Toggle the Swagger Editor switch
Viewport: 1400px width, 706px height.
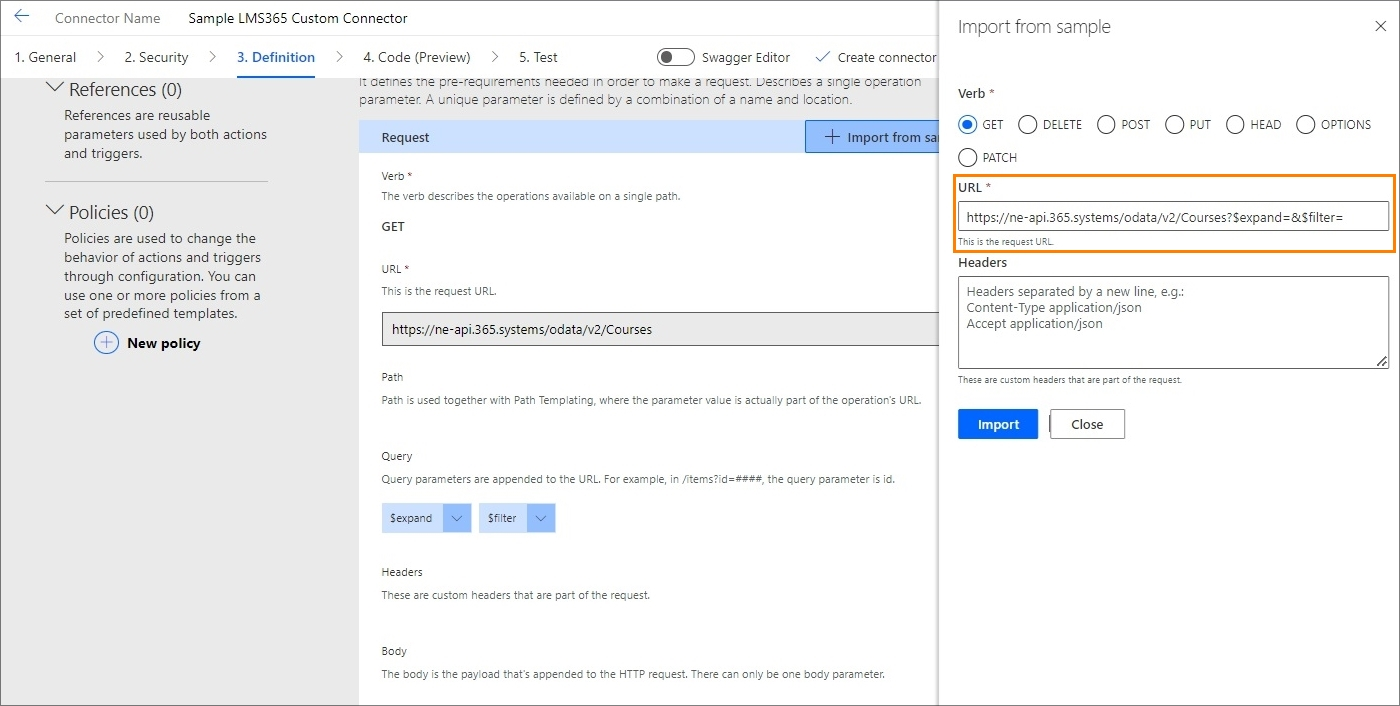675,57
